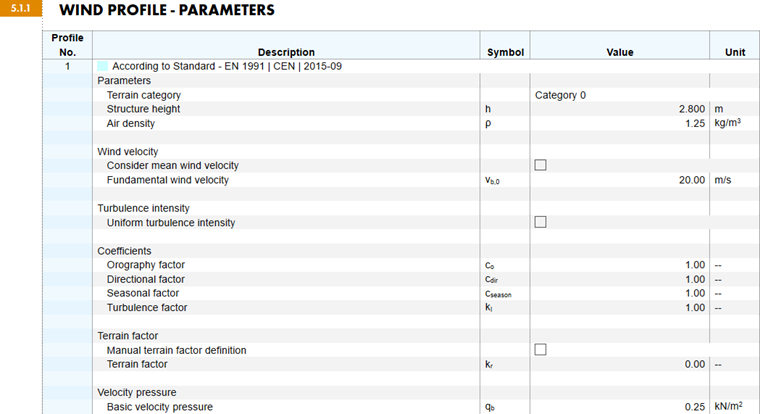
Task: Click Orography factor value 1.00
Action: click(x=696, y=265)
